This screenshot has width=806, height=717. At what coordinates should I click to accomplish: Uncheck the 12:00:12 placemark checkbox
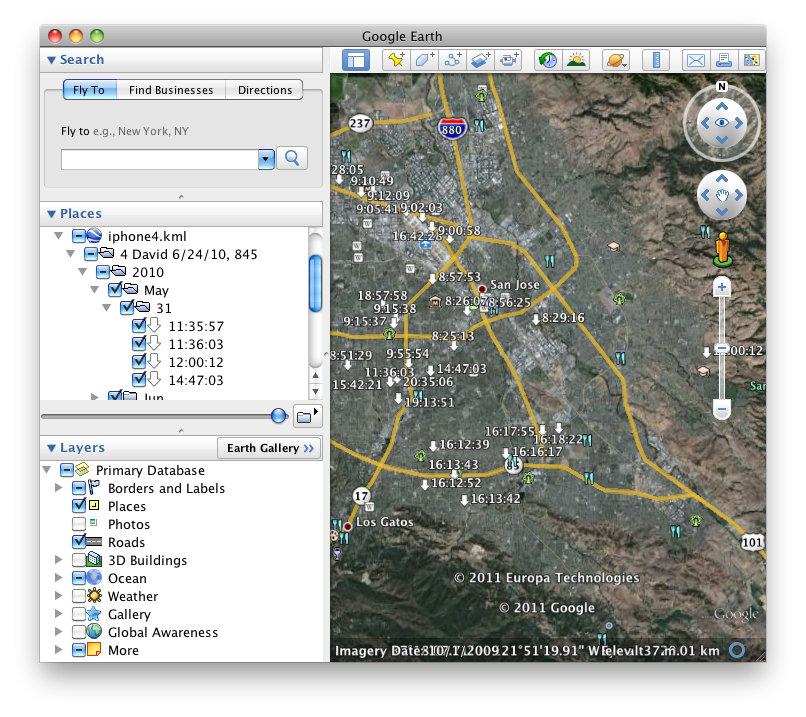(x=139, y=362)
